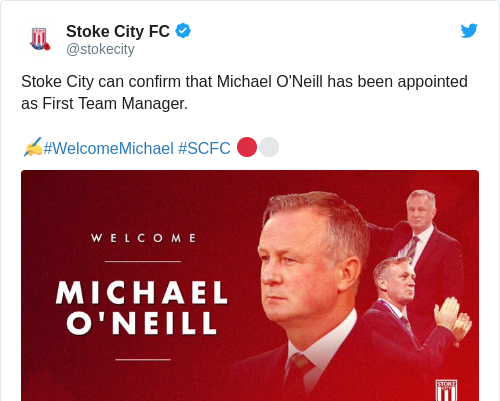Click the clapping hands in the image
500x401 pixels.
(452, 318)
